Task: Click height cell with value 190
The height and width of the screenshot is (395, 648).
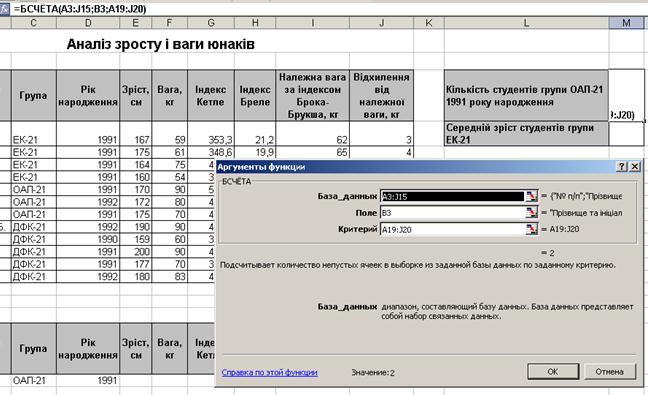Action: (136, 227)
